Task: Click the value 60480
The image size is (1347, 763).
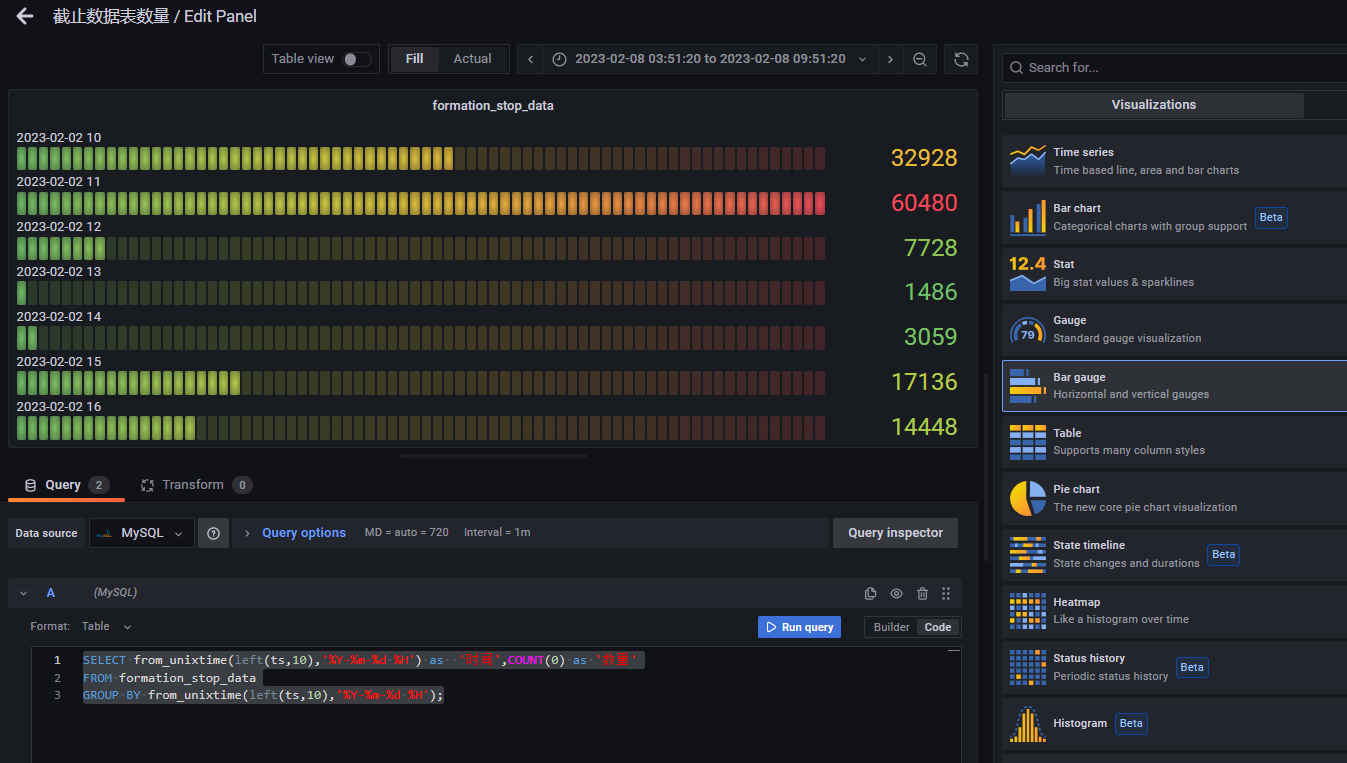Action: coord(924,203)
